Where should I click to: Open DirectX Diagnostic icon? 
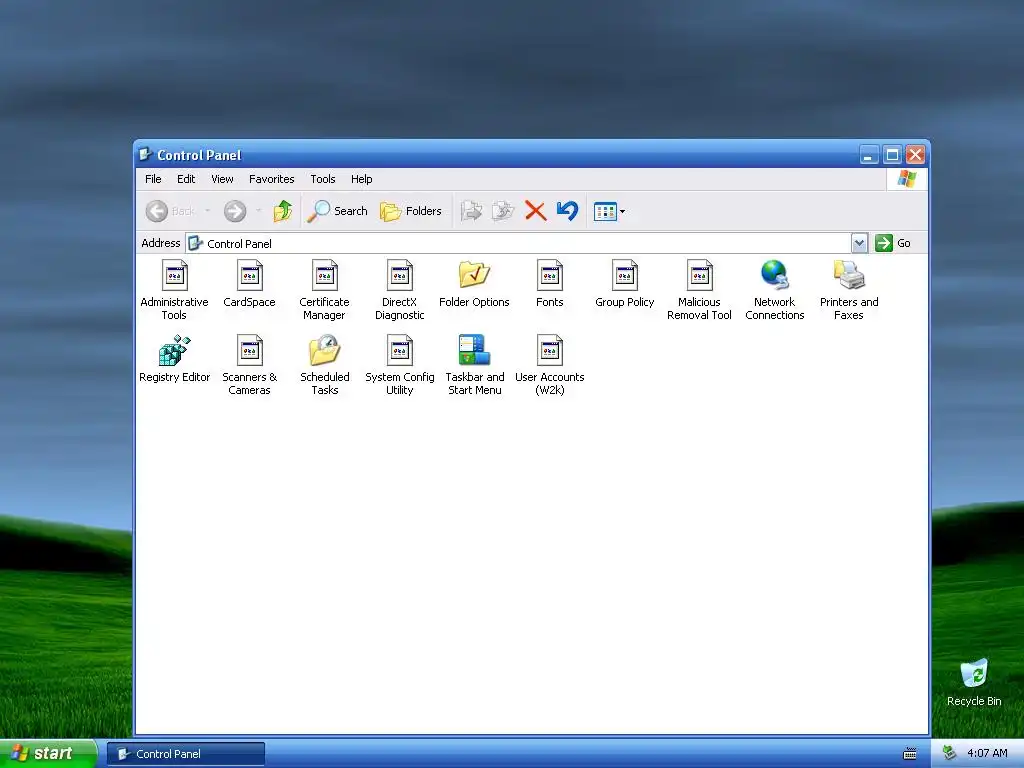tap(400, 275)
